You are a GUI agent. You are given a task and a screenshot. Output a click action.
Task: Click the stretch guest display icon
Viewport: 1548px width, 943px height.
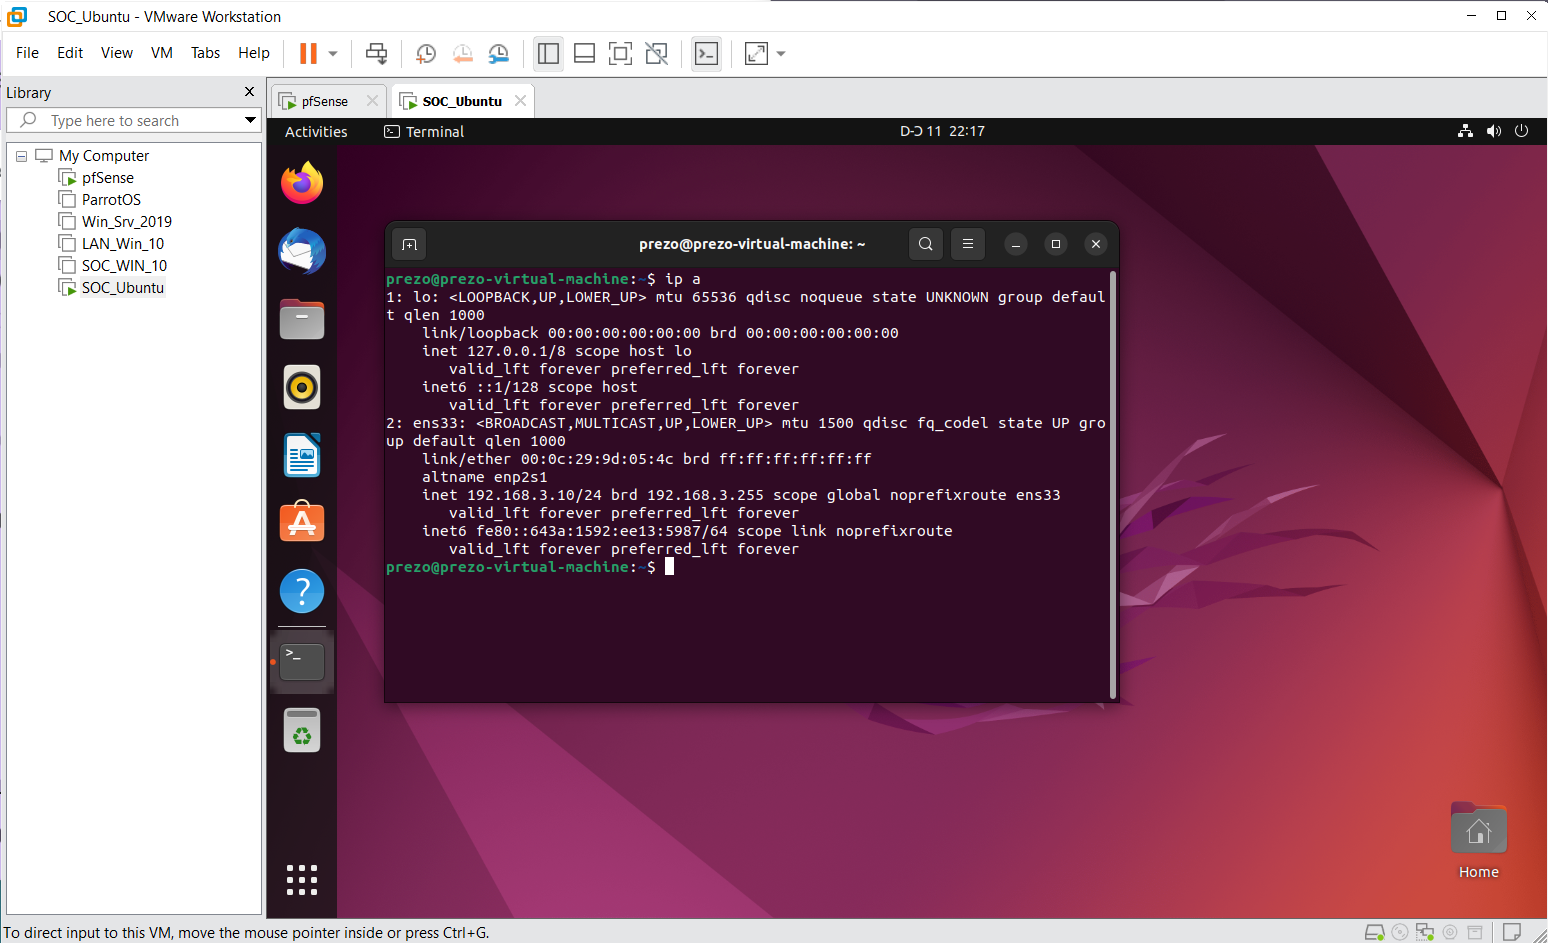coord(756,53)
